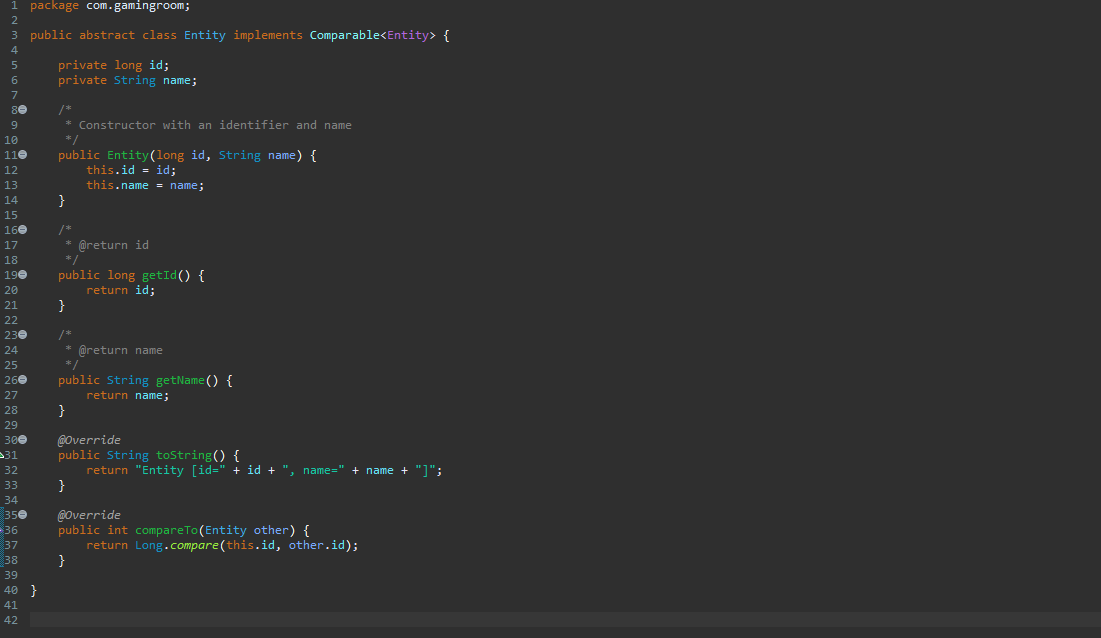Collapse the getName method fold marker
This screenshot has width=1101, height=638.
click(22, 379)
